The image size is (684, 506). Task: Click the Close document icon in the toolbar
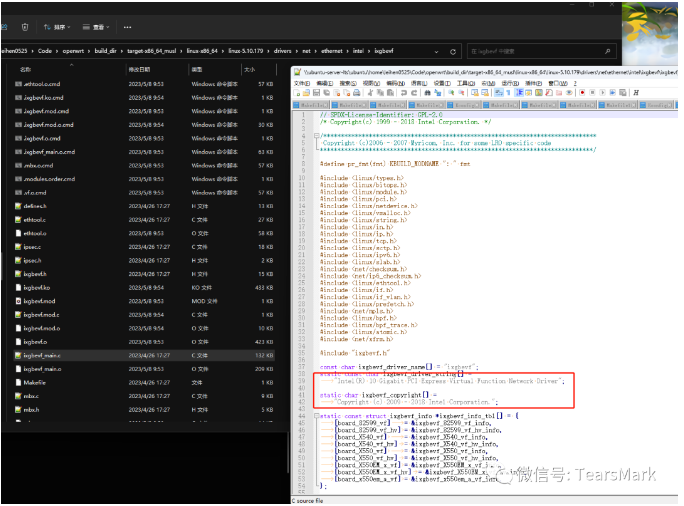pyautogui.click(x=336, y=92)
